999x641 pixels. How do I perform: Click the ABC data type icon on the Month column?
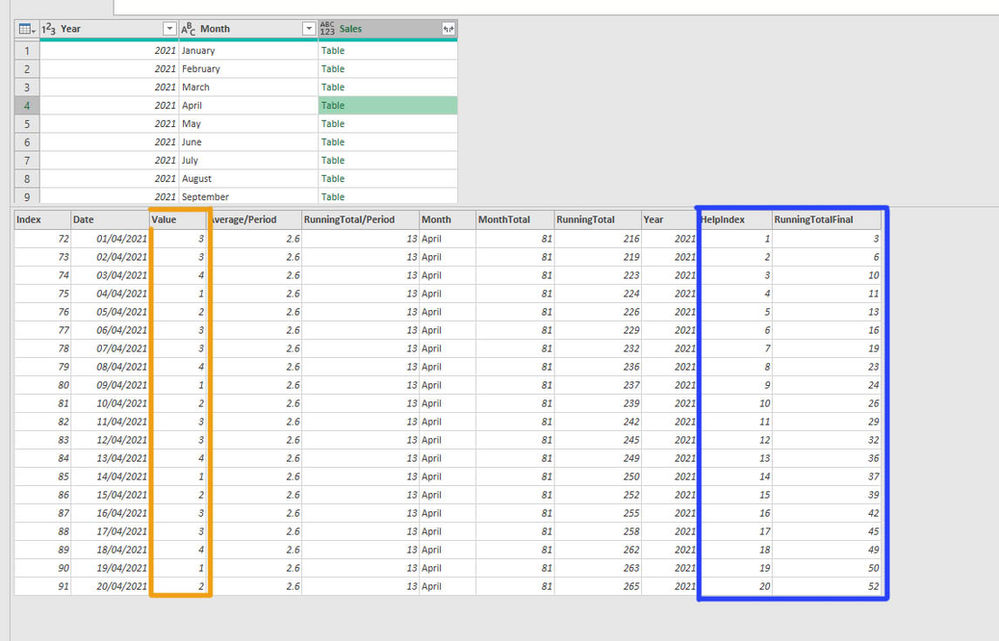pyautogui.click(x=184, y=28)
